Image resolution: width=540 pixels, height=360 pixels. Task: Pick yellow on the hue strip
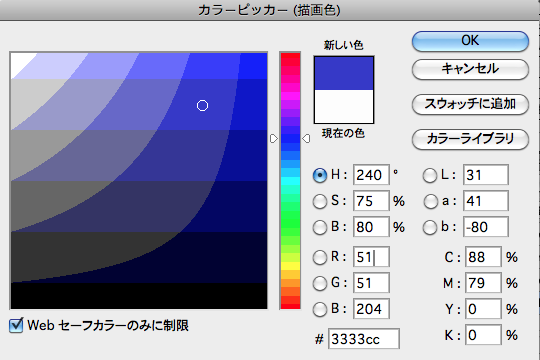[x=290, y=266]
